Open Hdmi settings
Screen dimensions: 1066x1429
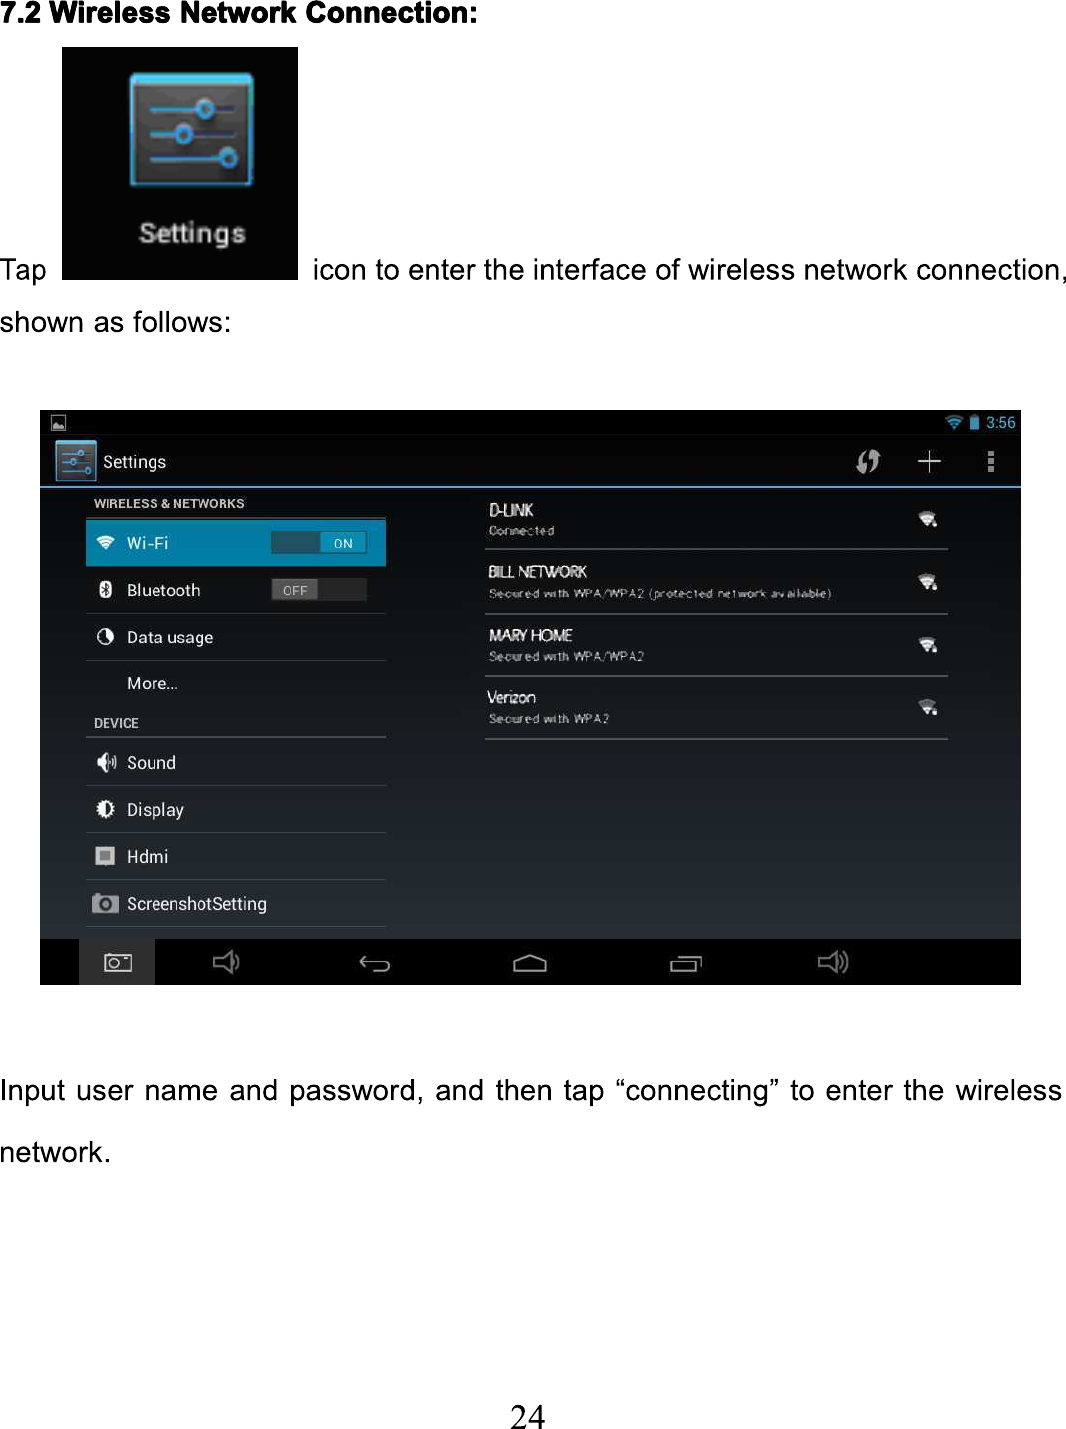click(236, 856)
